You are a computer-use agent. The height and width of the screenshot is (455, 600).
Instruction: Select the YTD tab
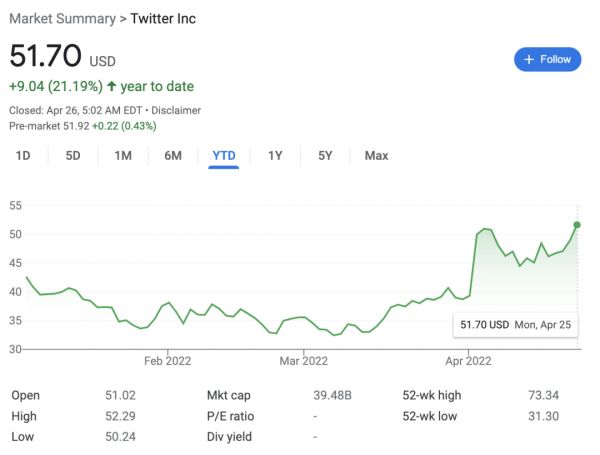coord(223,155)
